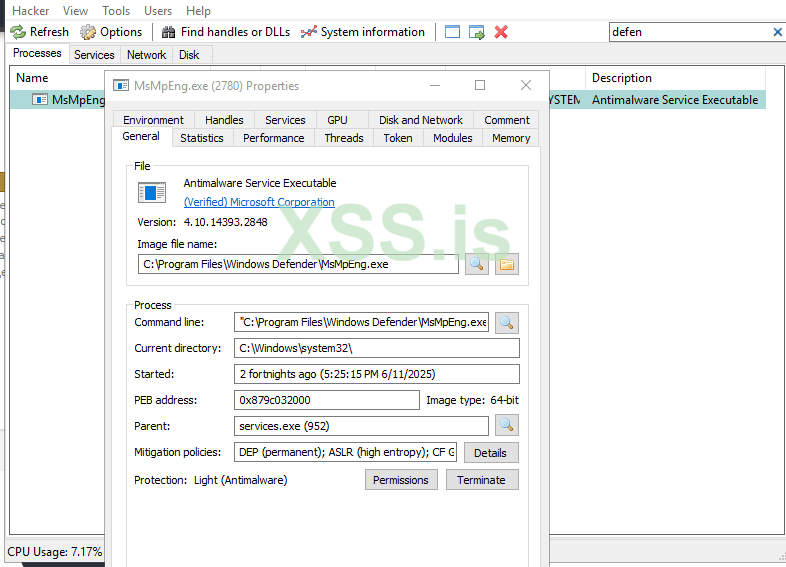The width and height of the screenshot is (786, 567).
Task: Open the Disk and Network tab
Action: click(x=421, y=120)
